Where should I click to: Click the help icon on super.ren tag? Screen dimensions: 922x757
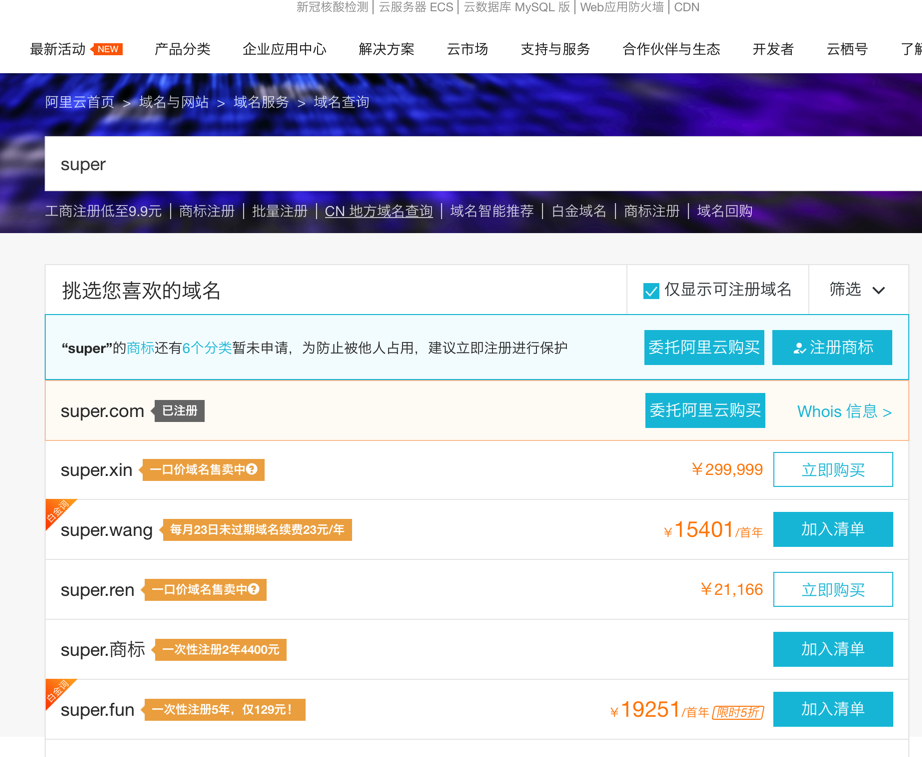click(254, 589)
